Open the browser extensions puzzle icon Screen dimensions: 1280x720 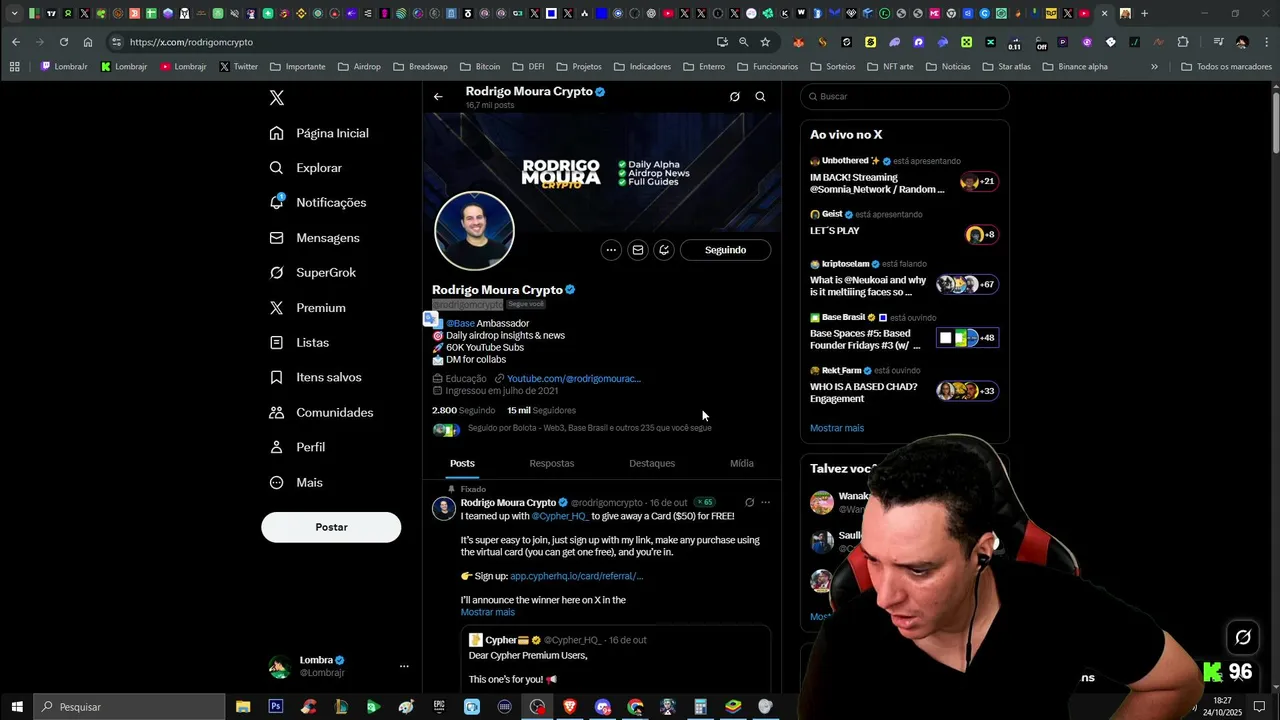(1183, 42)
